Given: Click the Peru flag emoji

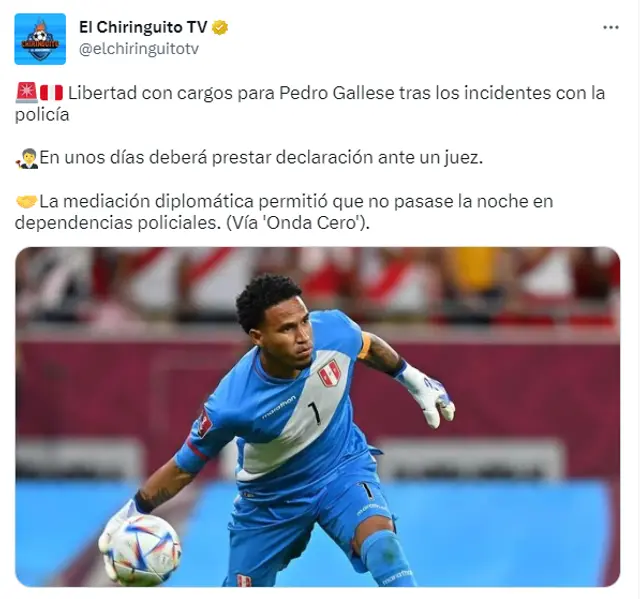Looking at the screenshot, I should pos(51,93).
